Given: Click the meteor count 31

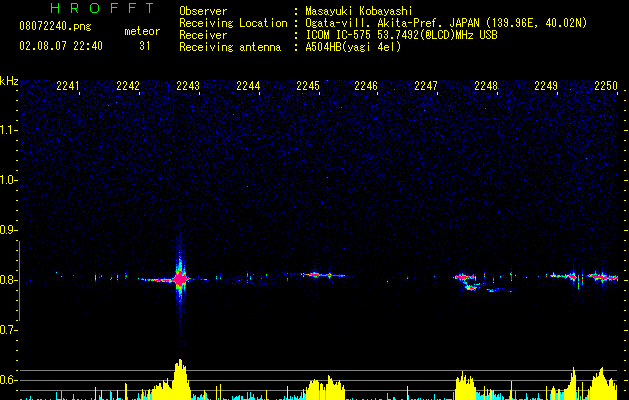Looking at the screenshot, I should click(x=145, y=46).
